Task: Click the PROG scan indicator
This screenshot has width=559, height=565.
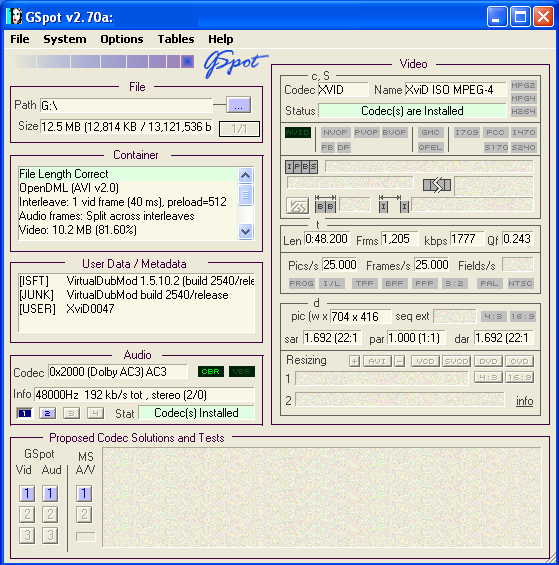Action: tap(302, 284)
